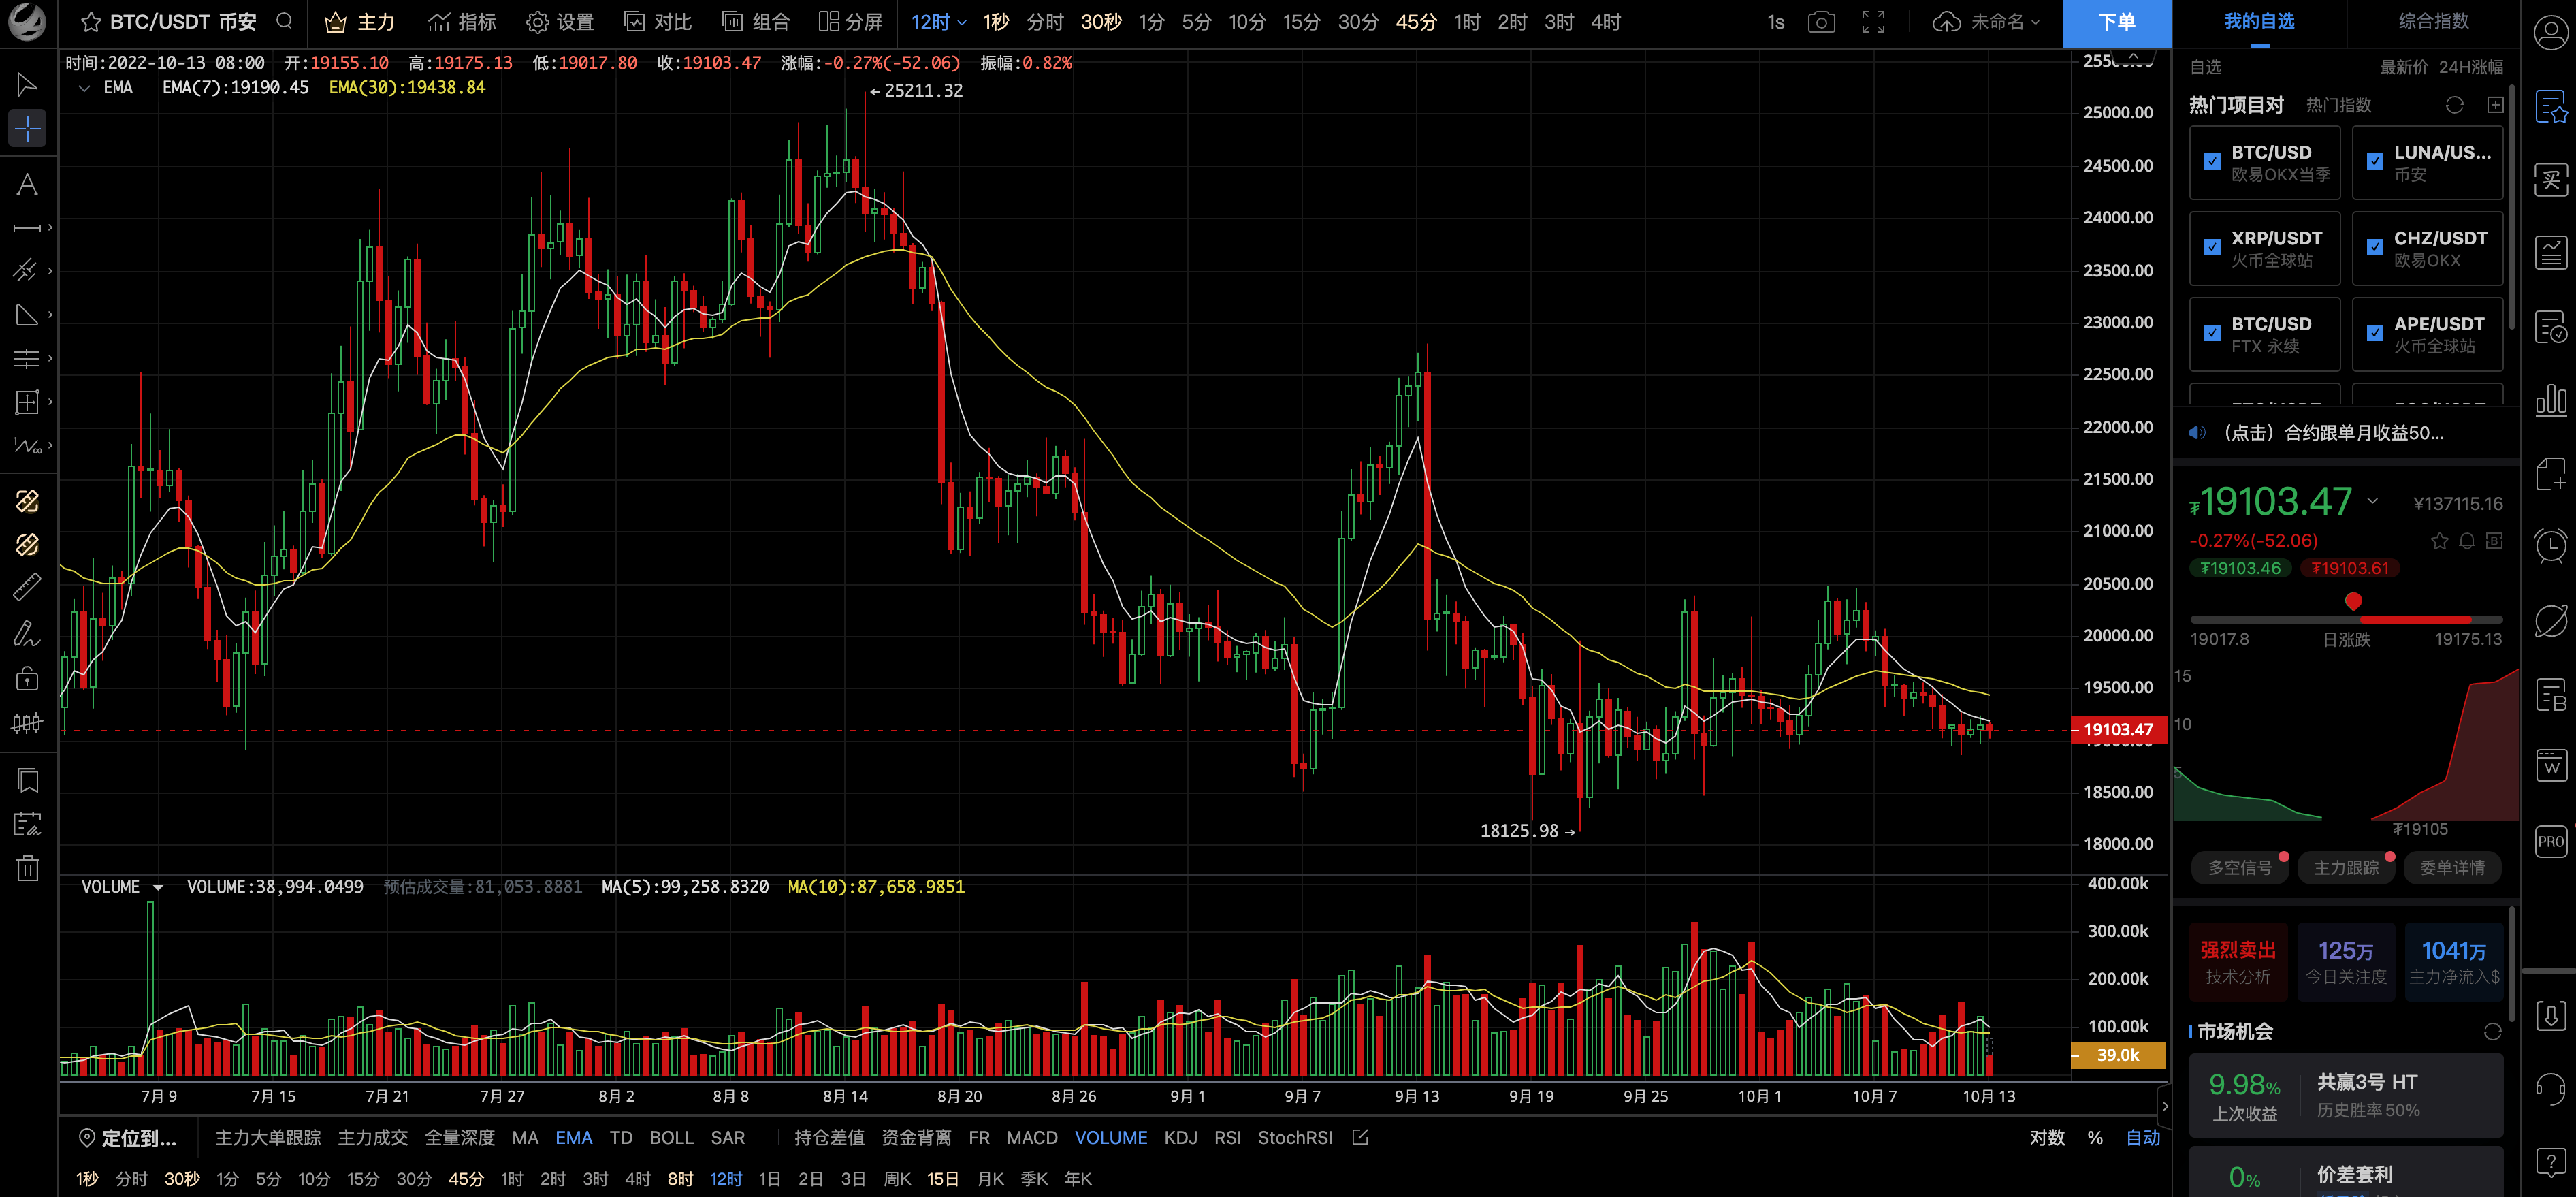The image size is (2576, 1197).
Task: Expand the VOLUME indicator dropdown arrow
Action: click(158, 887)
